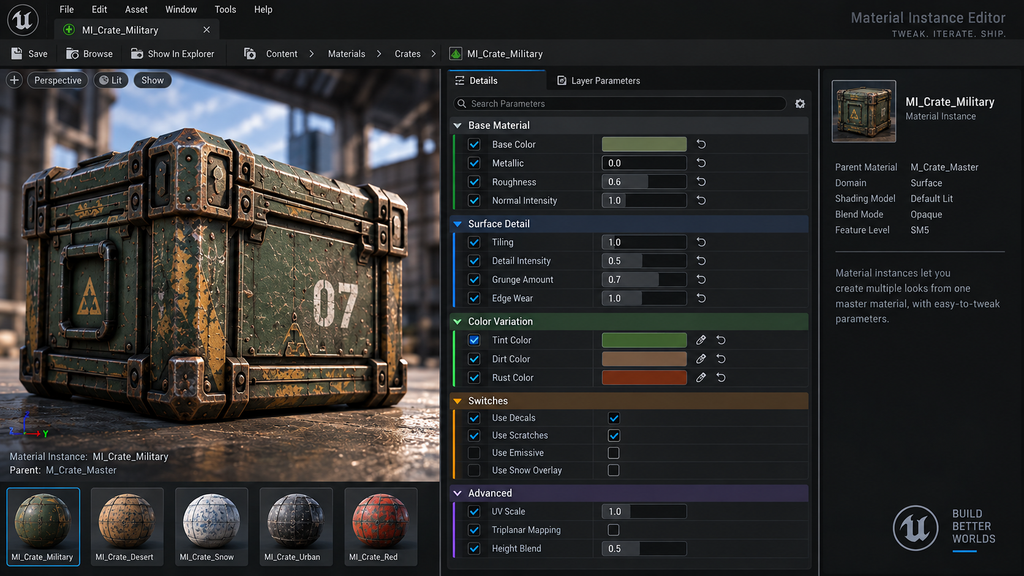
Task: Reset Tint Color arrow icon
Action: (721, 340)
